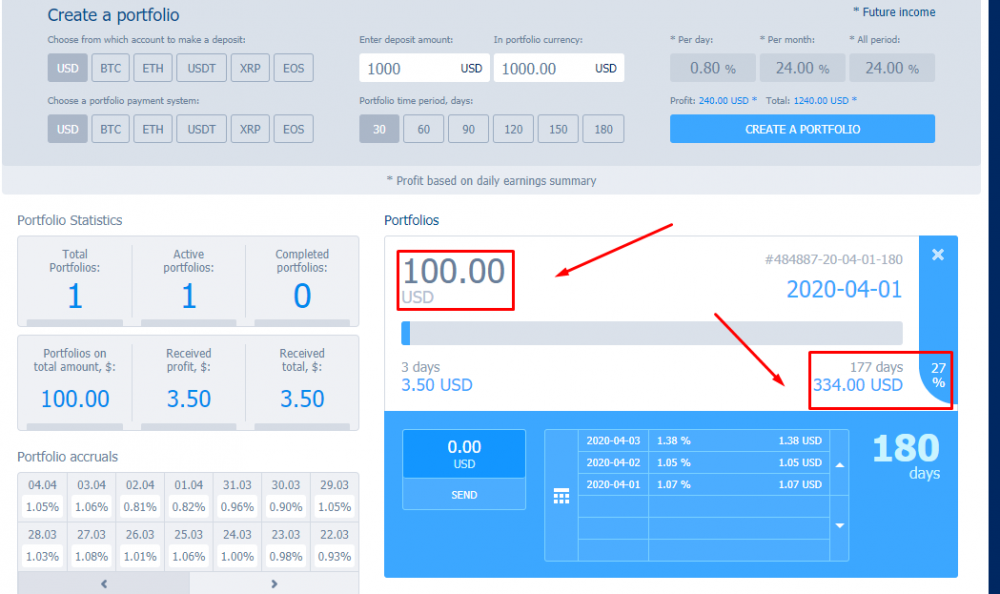Select BTC as deposit account
The image size is (1000, 594).
[110, 68]
